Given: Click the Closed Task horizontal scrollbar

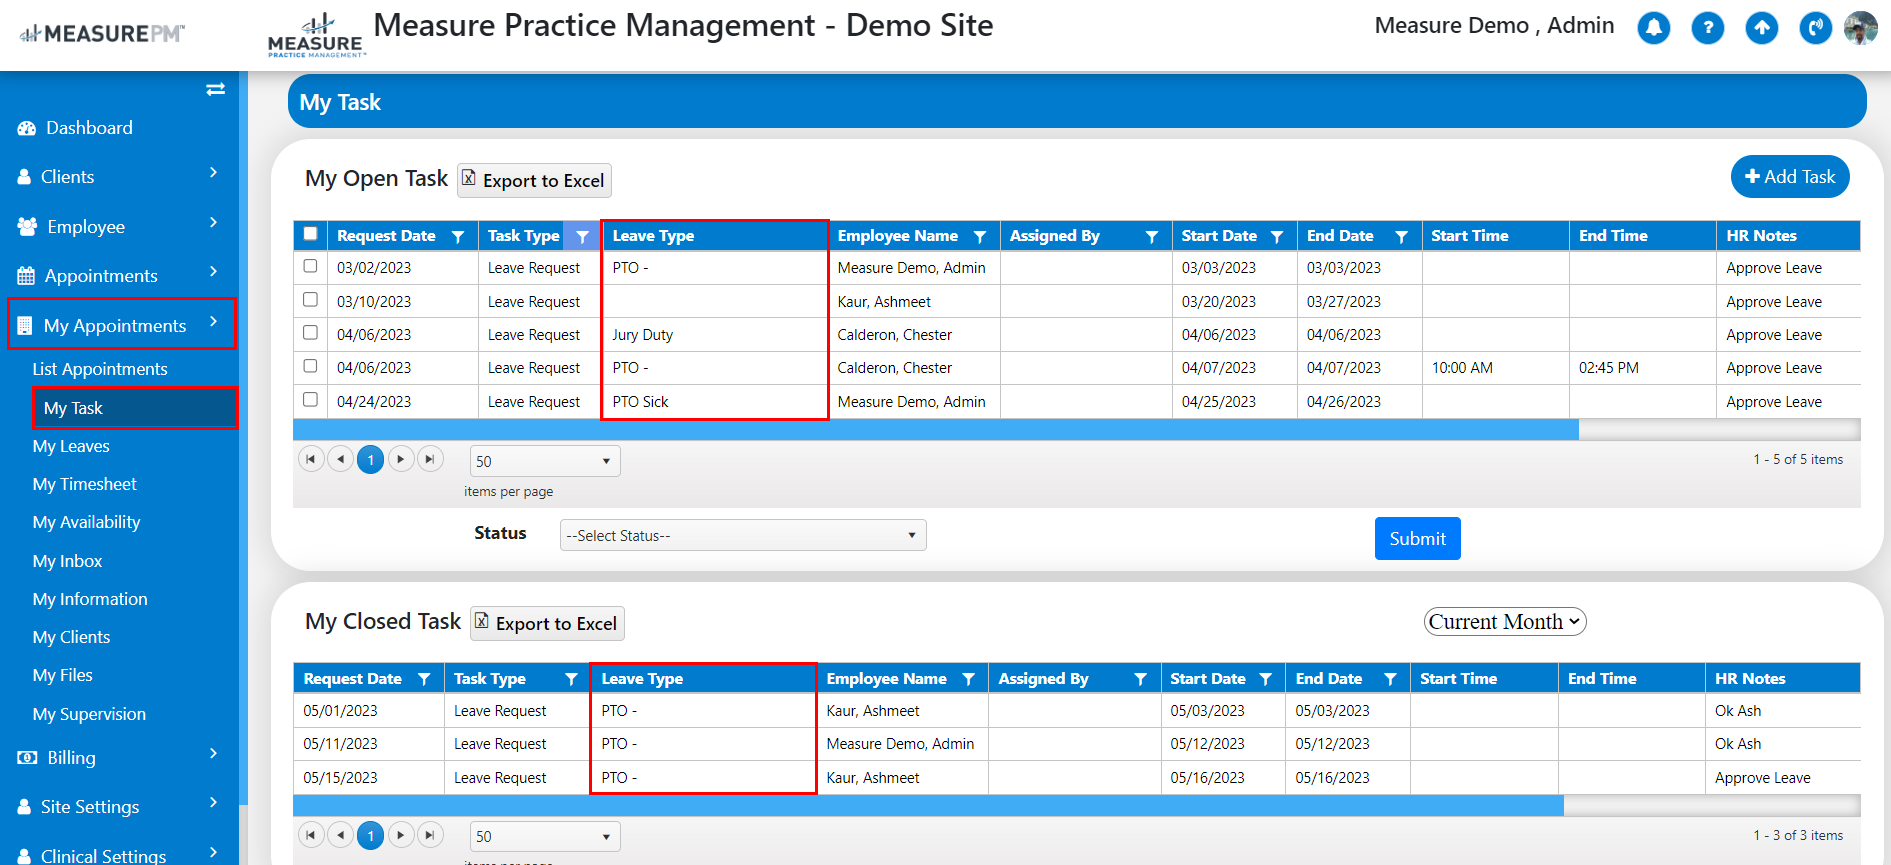Looking at the screenshot, I should (928, 805).
